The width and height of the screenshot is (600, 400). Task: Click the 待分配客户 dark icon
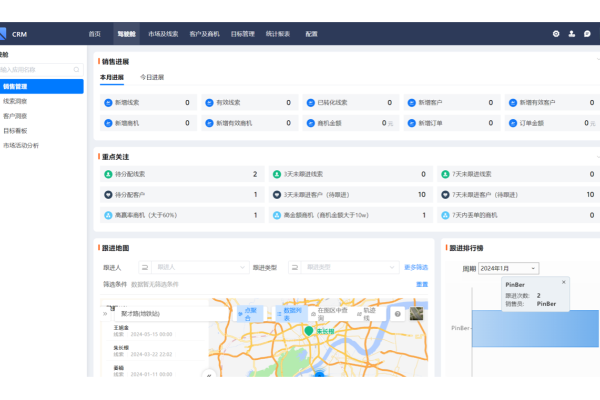(x=108, y=195)
